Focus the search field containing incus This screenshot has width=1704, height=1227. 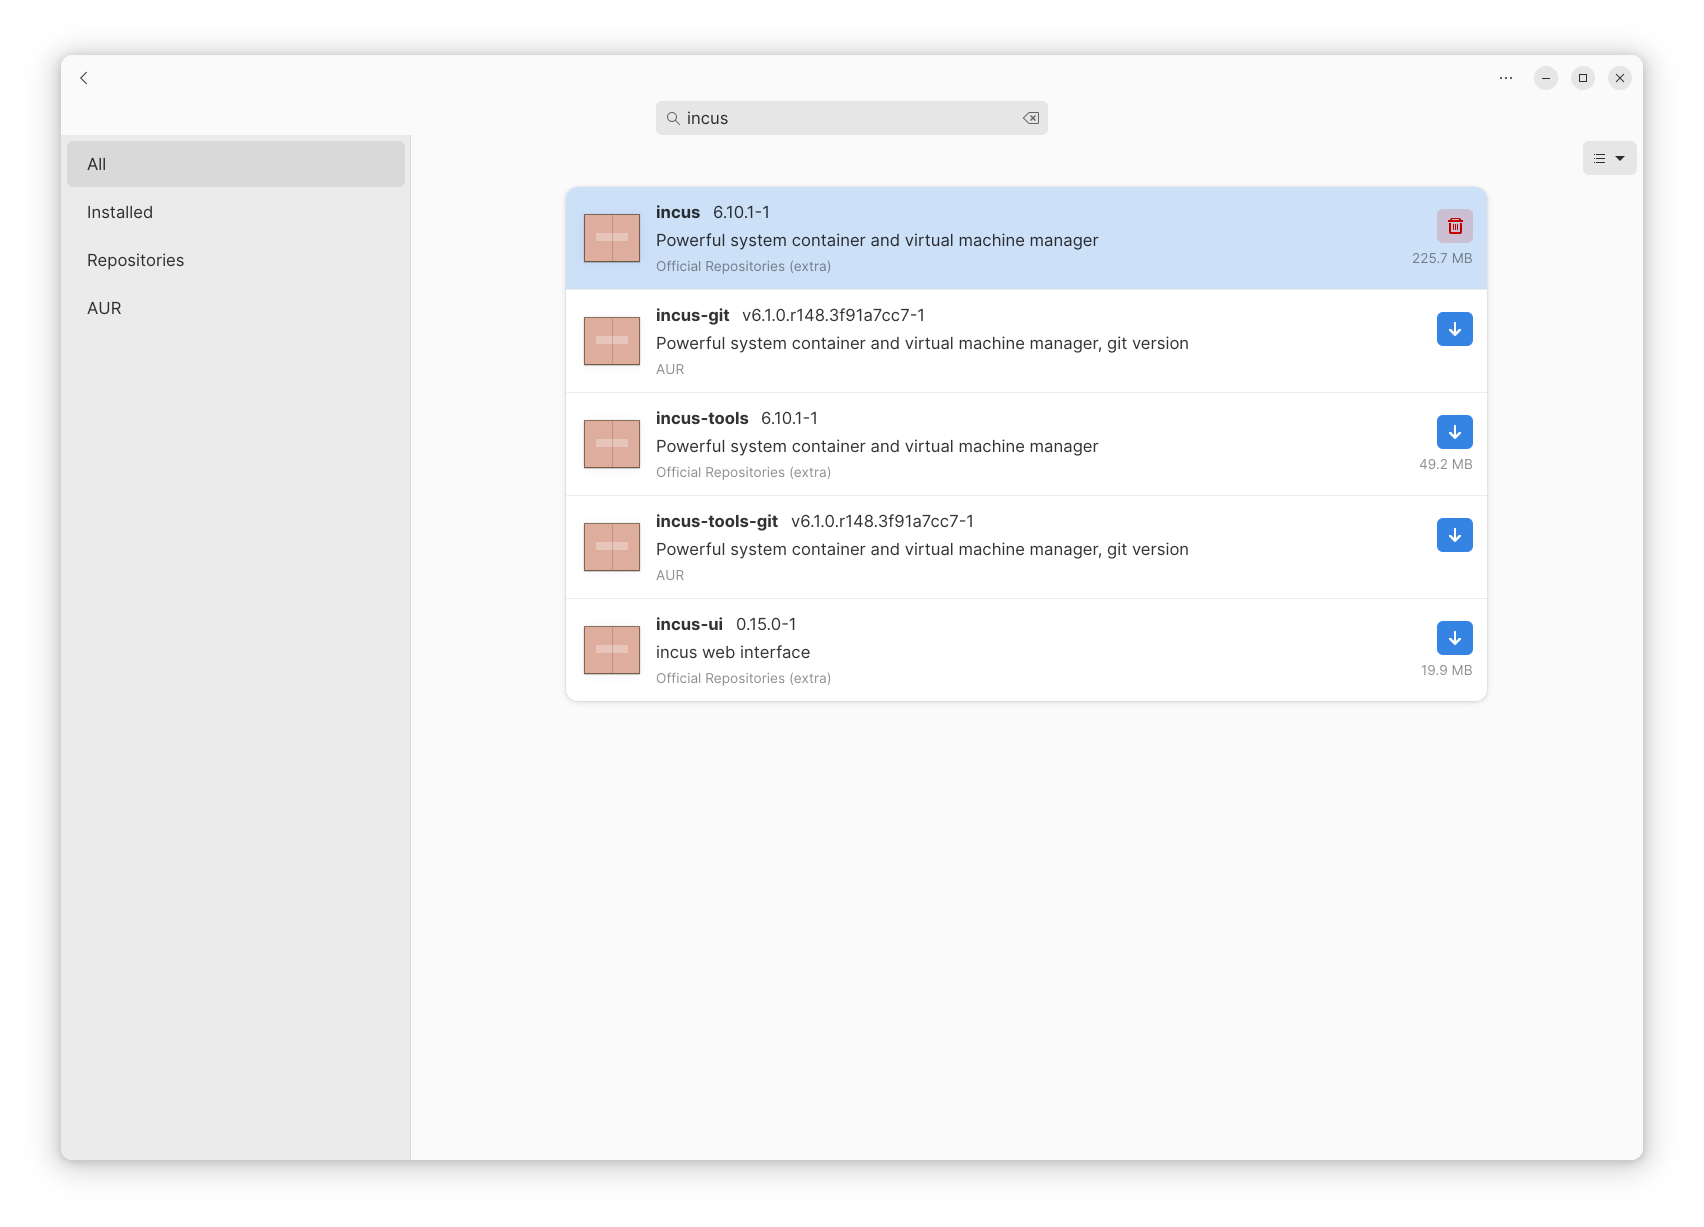[851, 118]
